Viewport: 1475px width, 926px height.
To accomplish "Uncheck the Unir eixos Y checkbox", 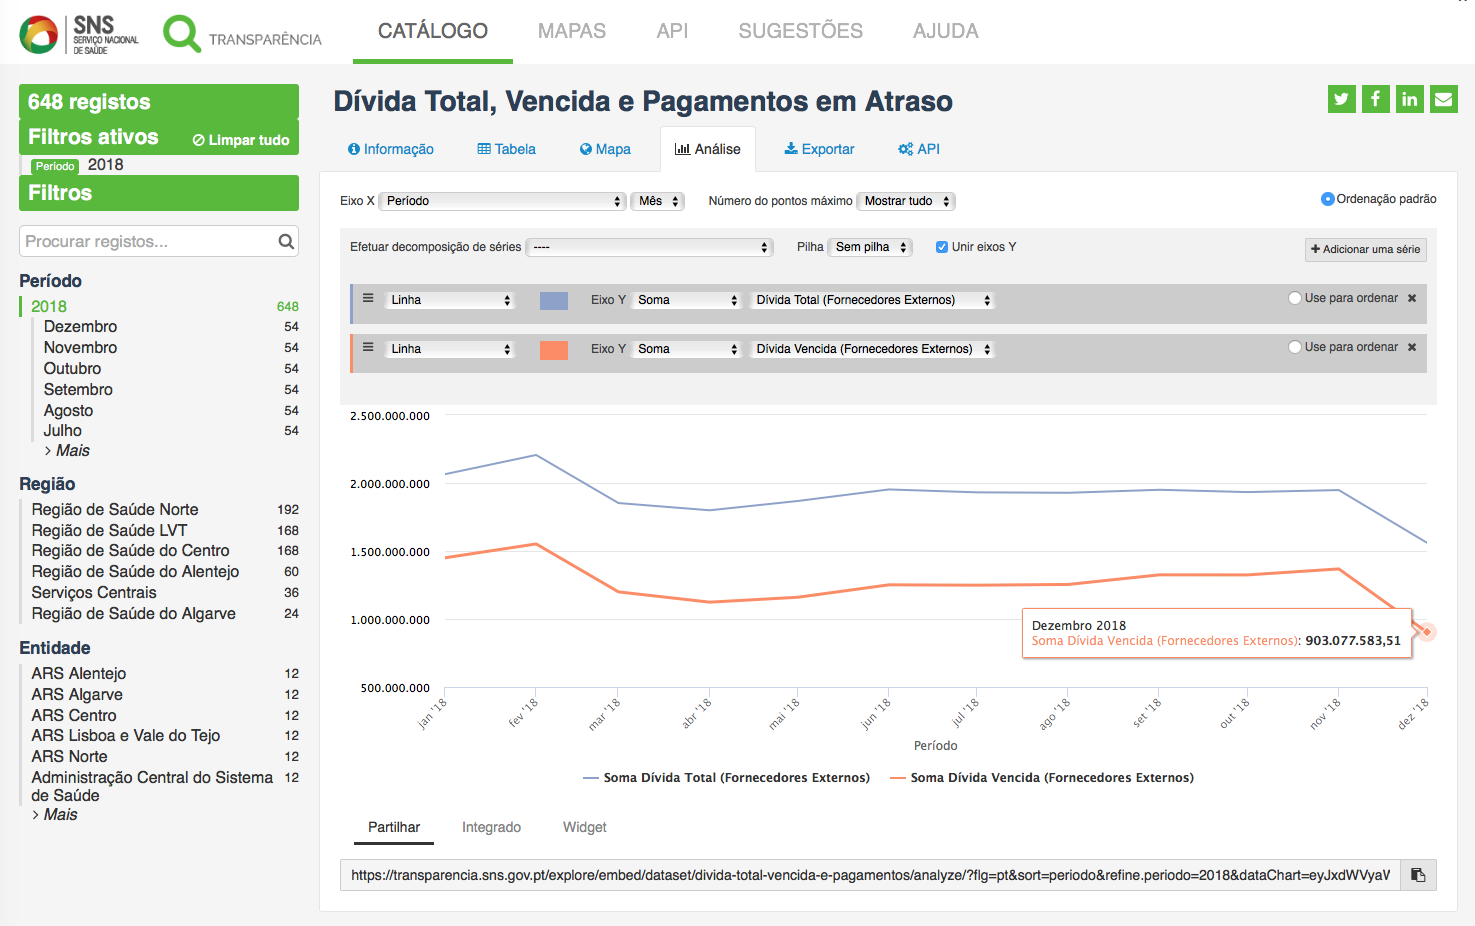I will pyautogui.click(x=942, y=247).
